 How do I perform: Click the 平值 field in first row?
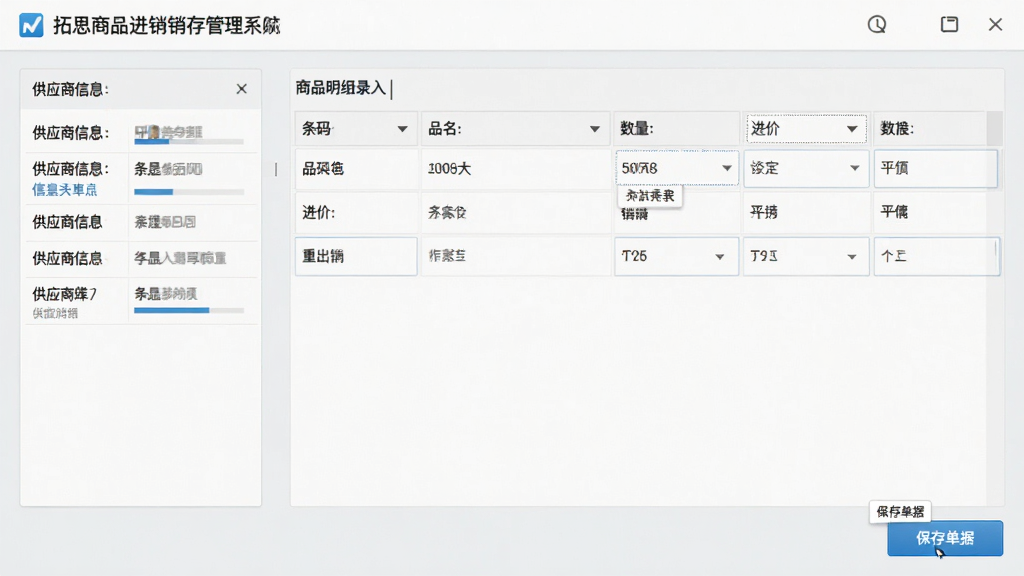pyautogui.click(x=936, y=168)
